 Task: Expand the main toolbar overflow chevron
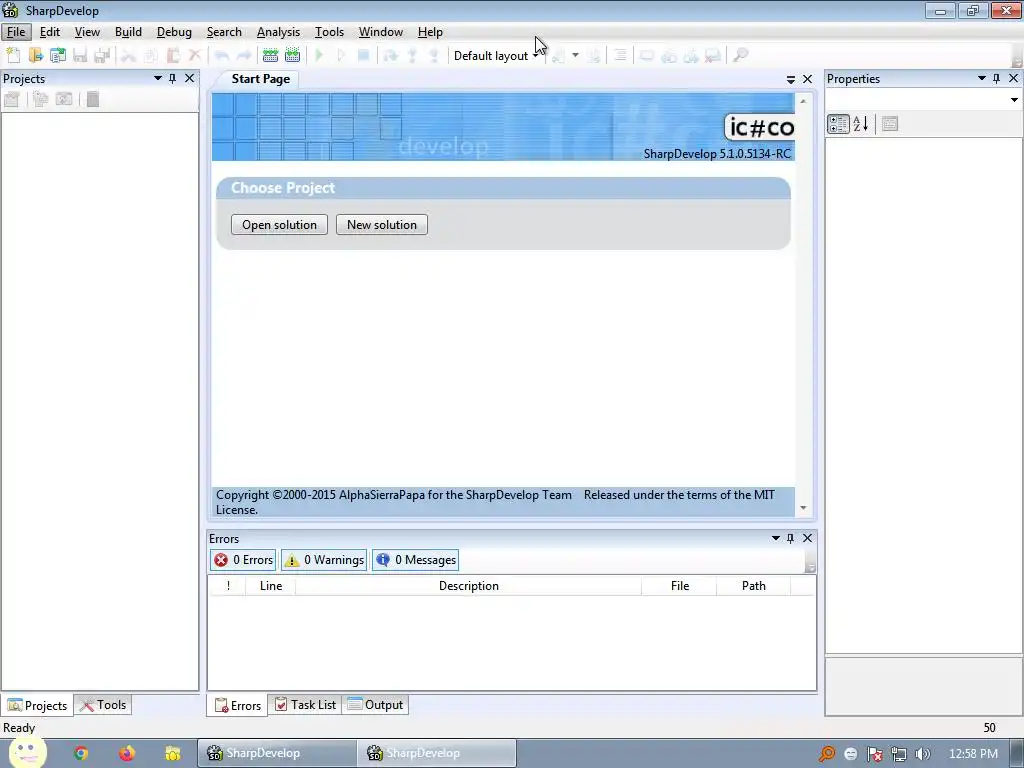tap(1017, 60)
